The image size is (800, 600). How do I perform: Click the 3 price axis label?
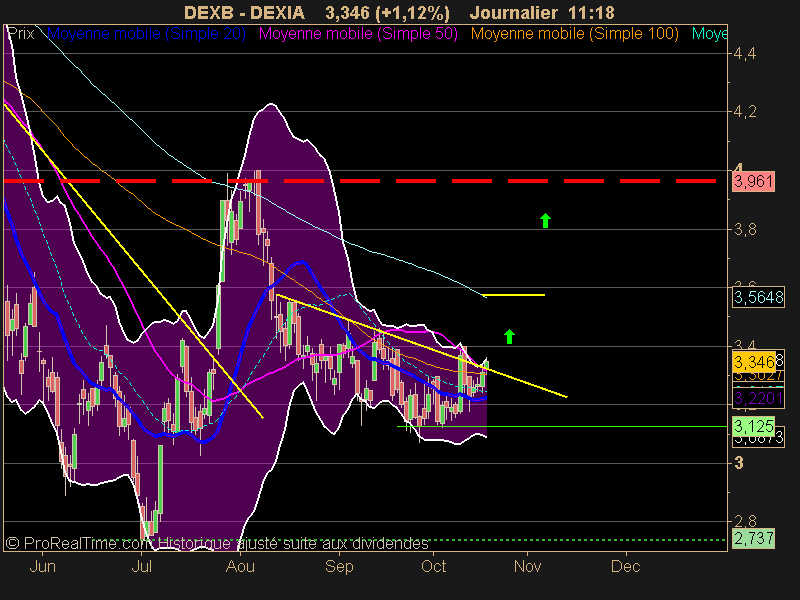(x=739, y=463)
